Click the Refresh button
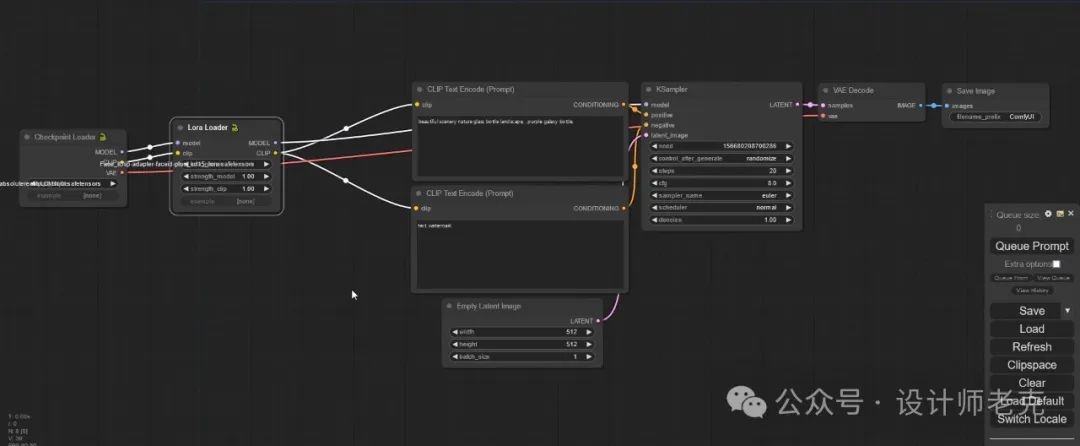The width and height of the screenshot is (1080, 446). click(1031, 347)
